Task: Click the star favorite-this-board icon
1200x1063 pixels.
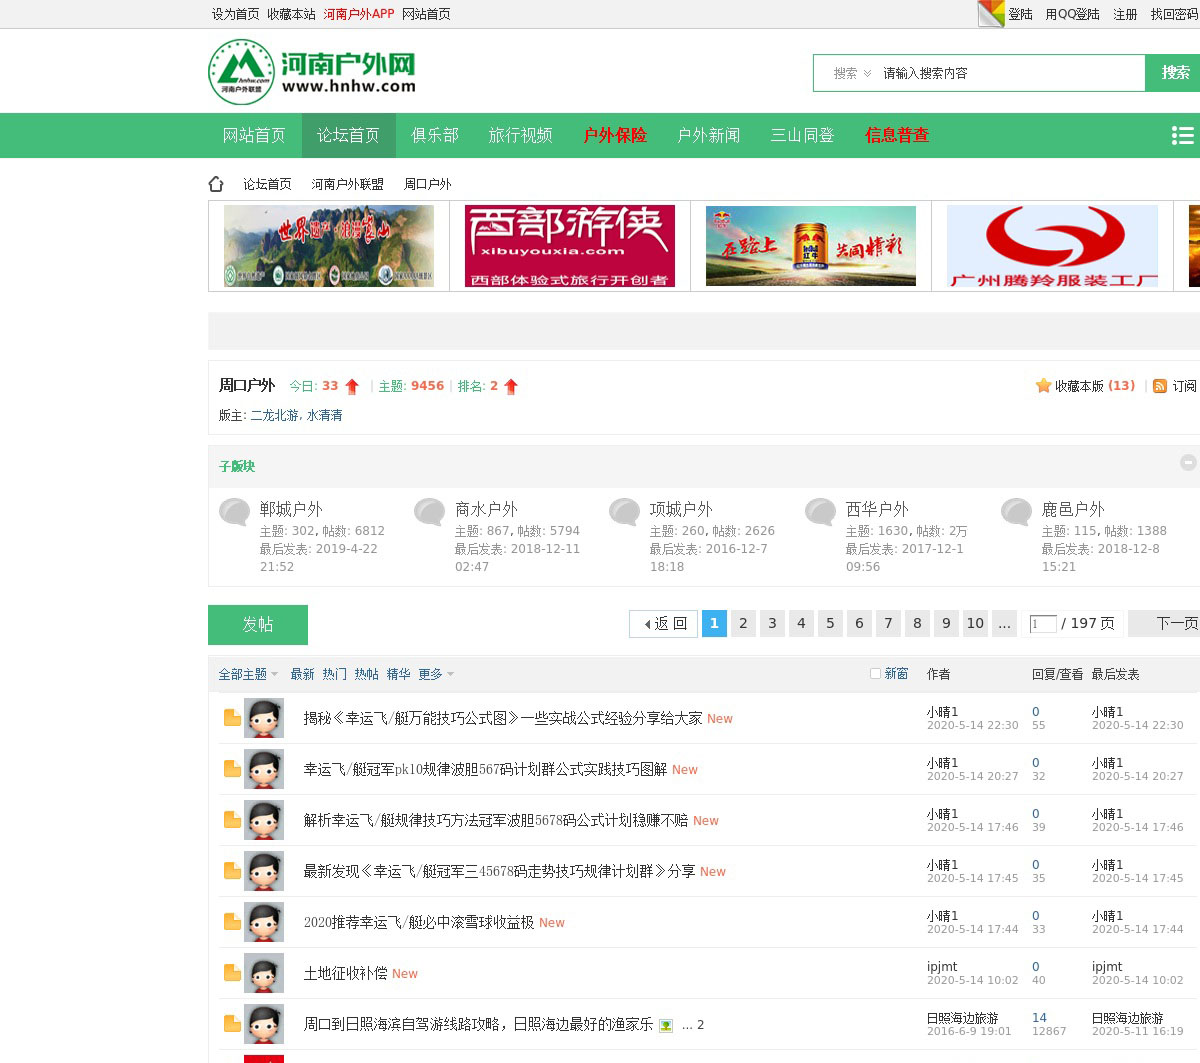Action: (x=1043, y=386)
